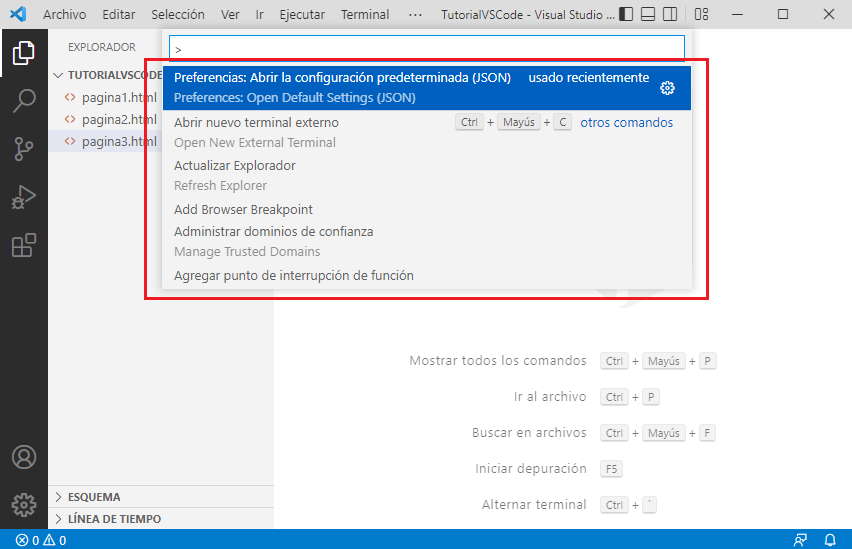Toggle the bottom panel layout icon

coord(648,14)
